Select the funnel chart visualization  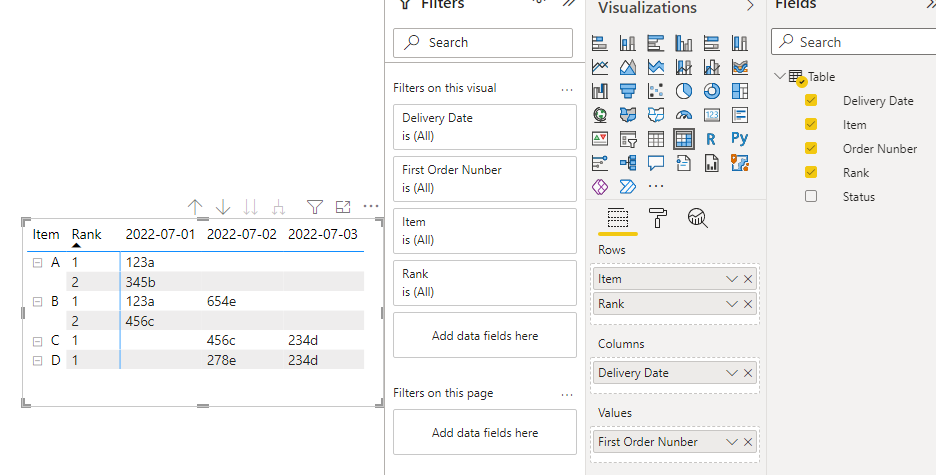627,91
